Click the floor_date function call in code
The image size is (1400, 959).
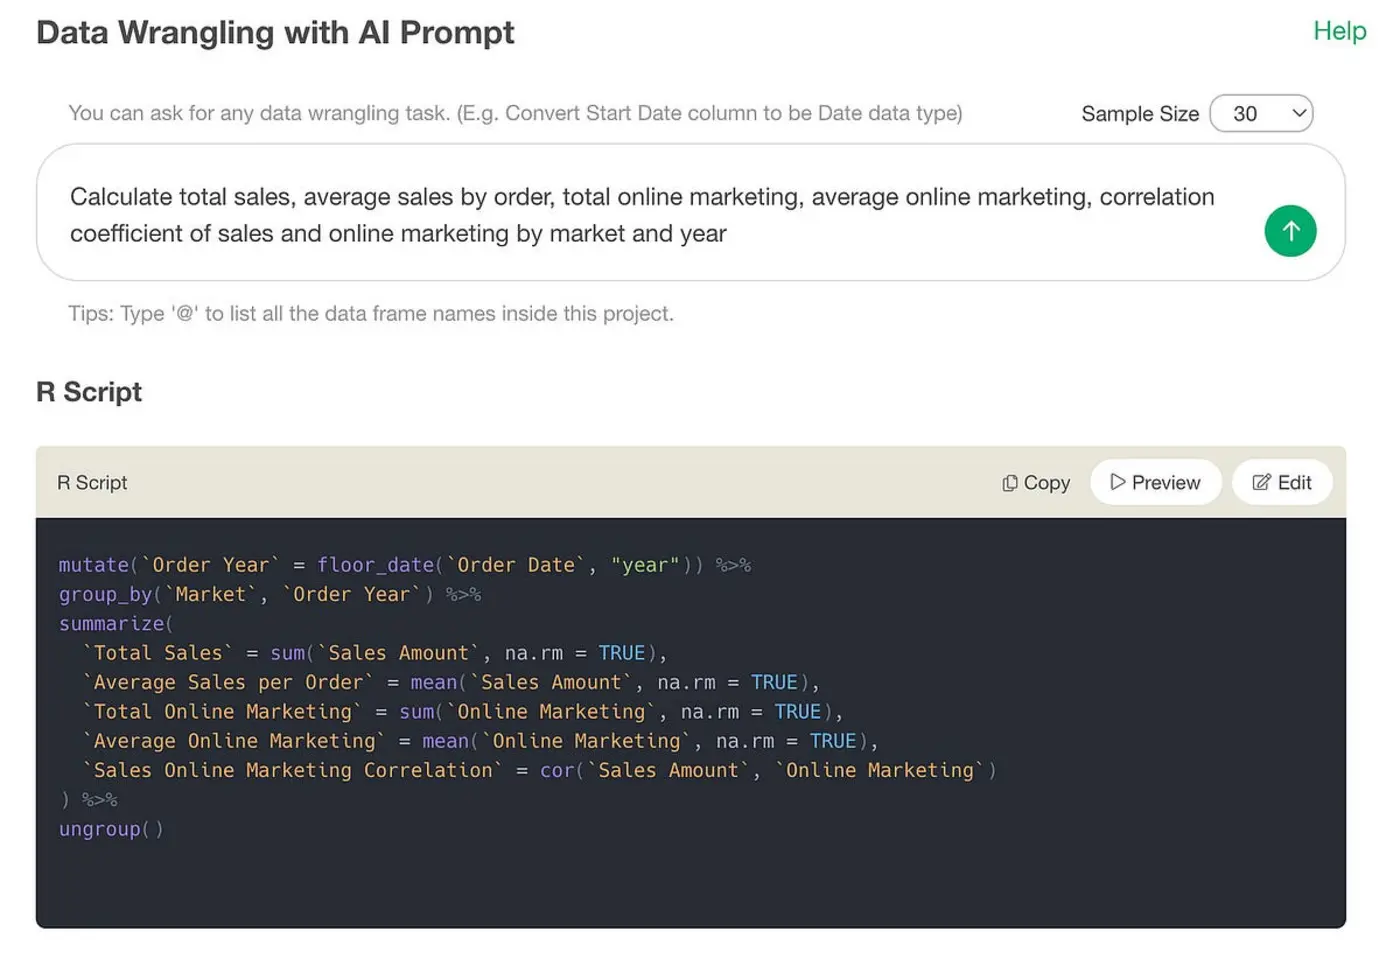375,565
